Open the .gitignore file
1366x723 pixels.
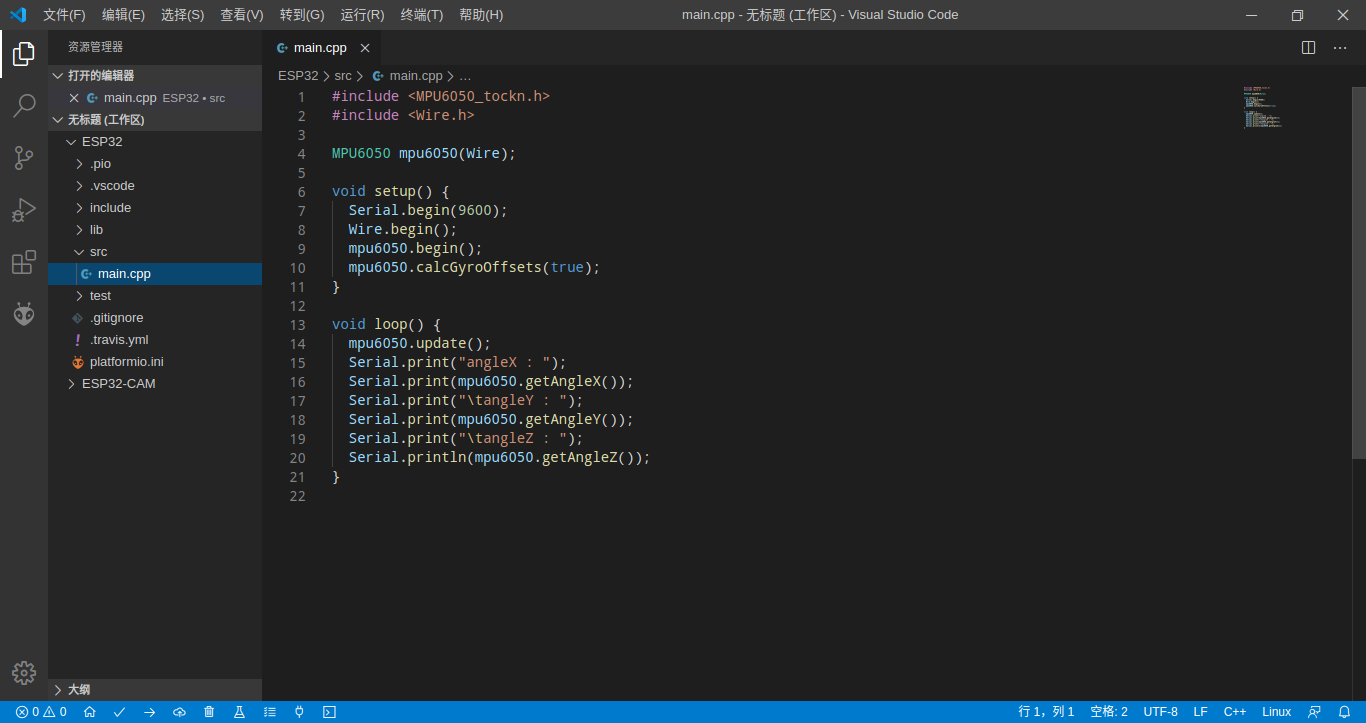click(155, 318)
